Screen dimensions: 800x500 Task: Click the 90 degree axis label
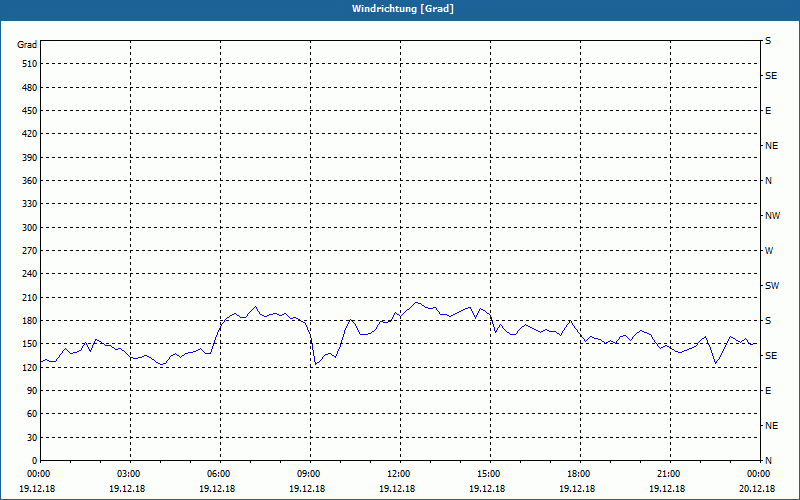tap(32, 391)
